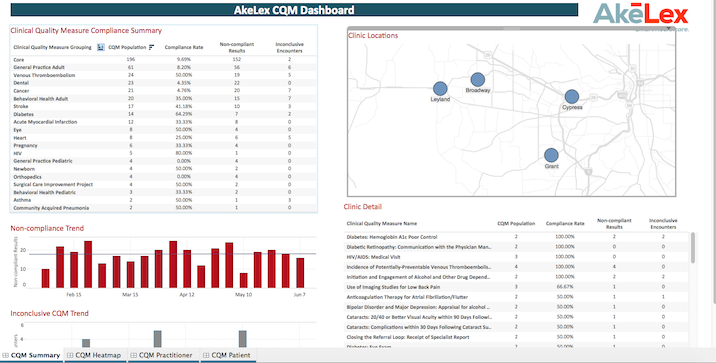Click the Compliance Rate column header in the Compliance Summary
Screen dimensions: 716x363
[184, 47]
